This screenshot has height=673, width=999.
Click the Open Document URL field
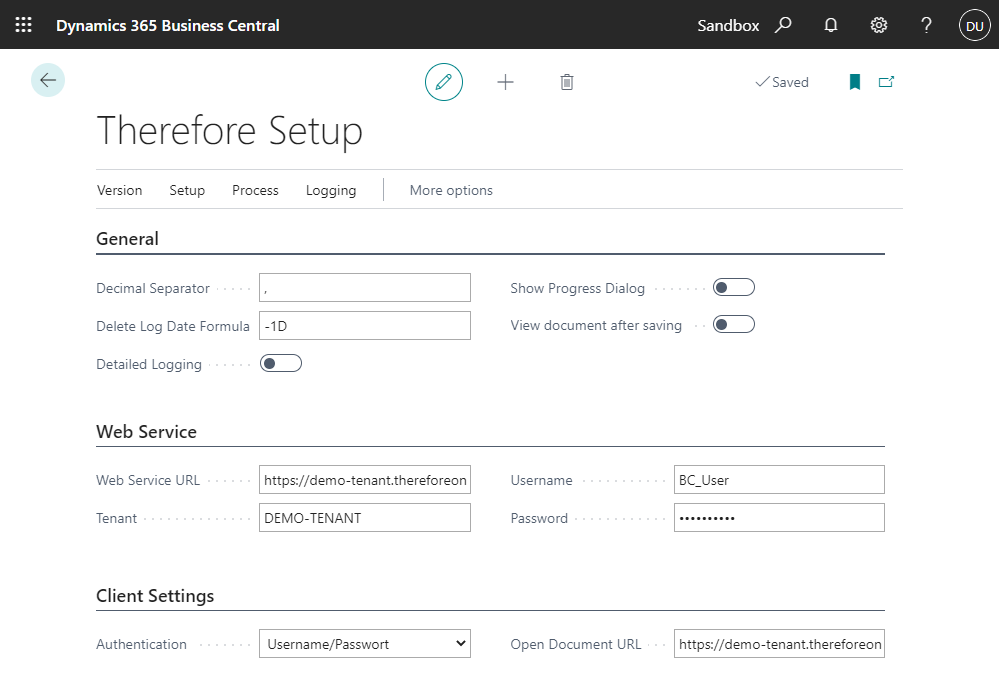point(779,644)
